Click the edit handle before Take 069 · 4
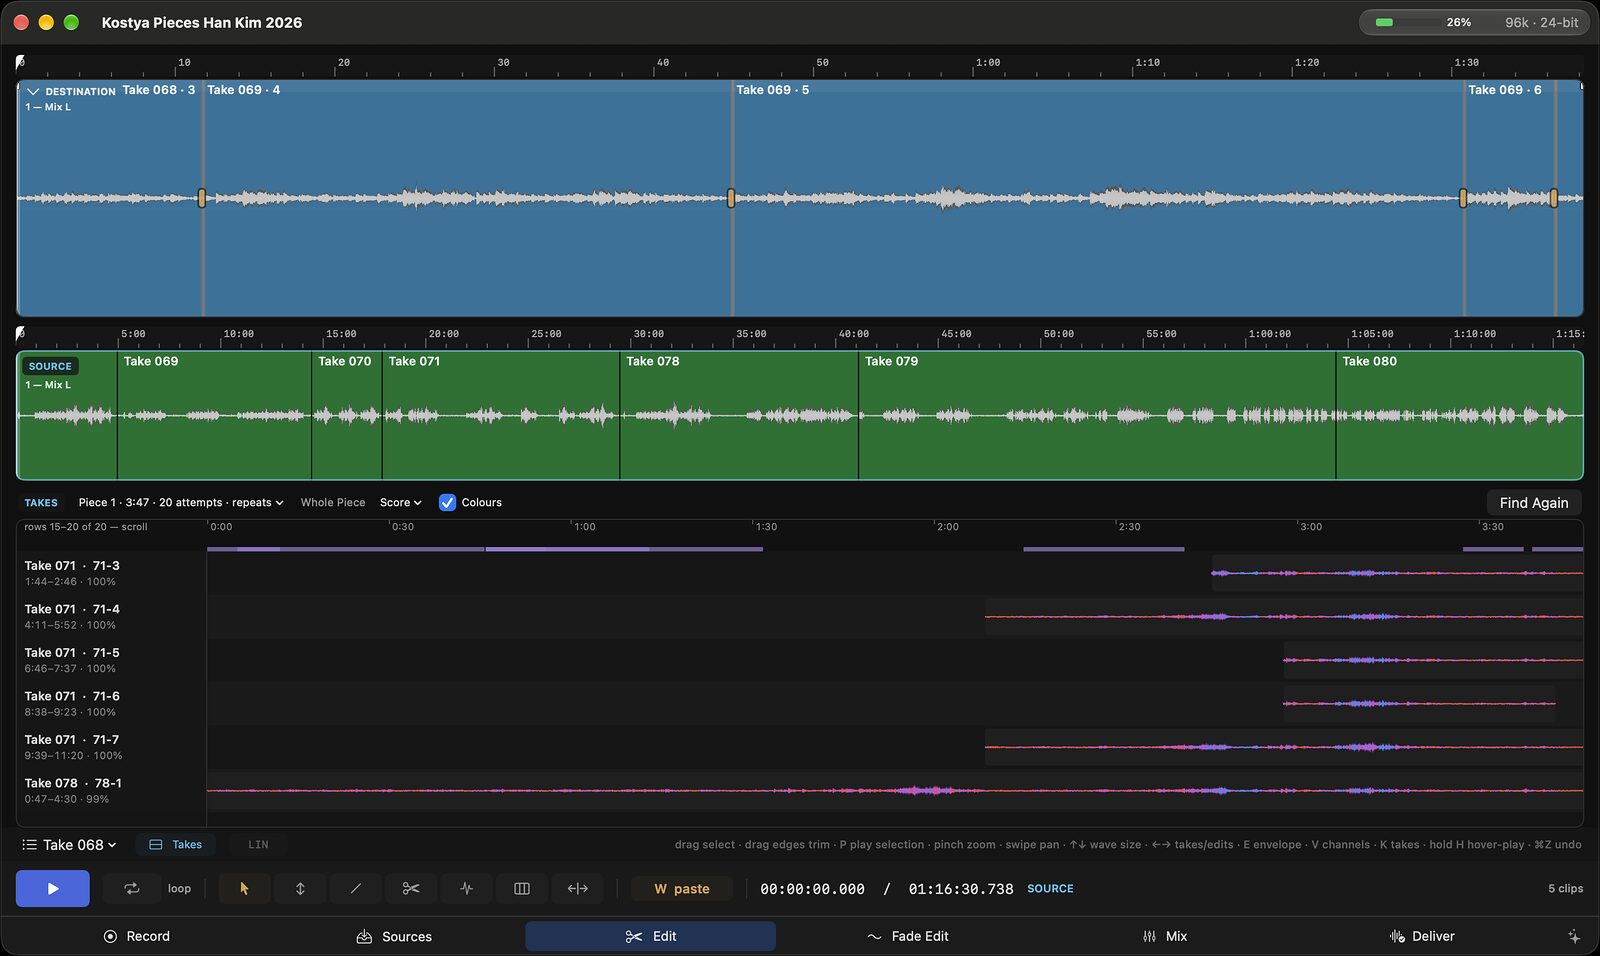Viewport: 1600px width, 956px height. [x=202, y=198]
